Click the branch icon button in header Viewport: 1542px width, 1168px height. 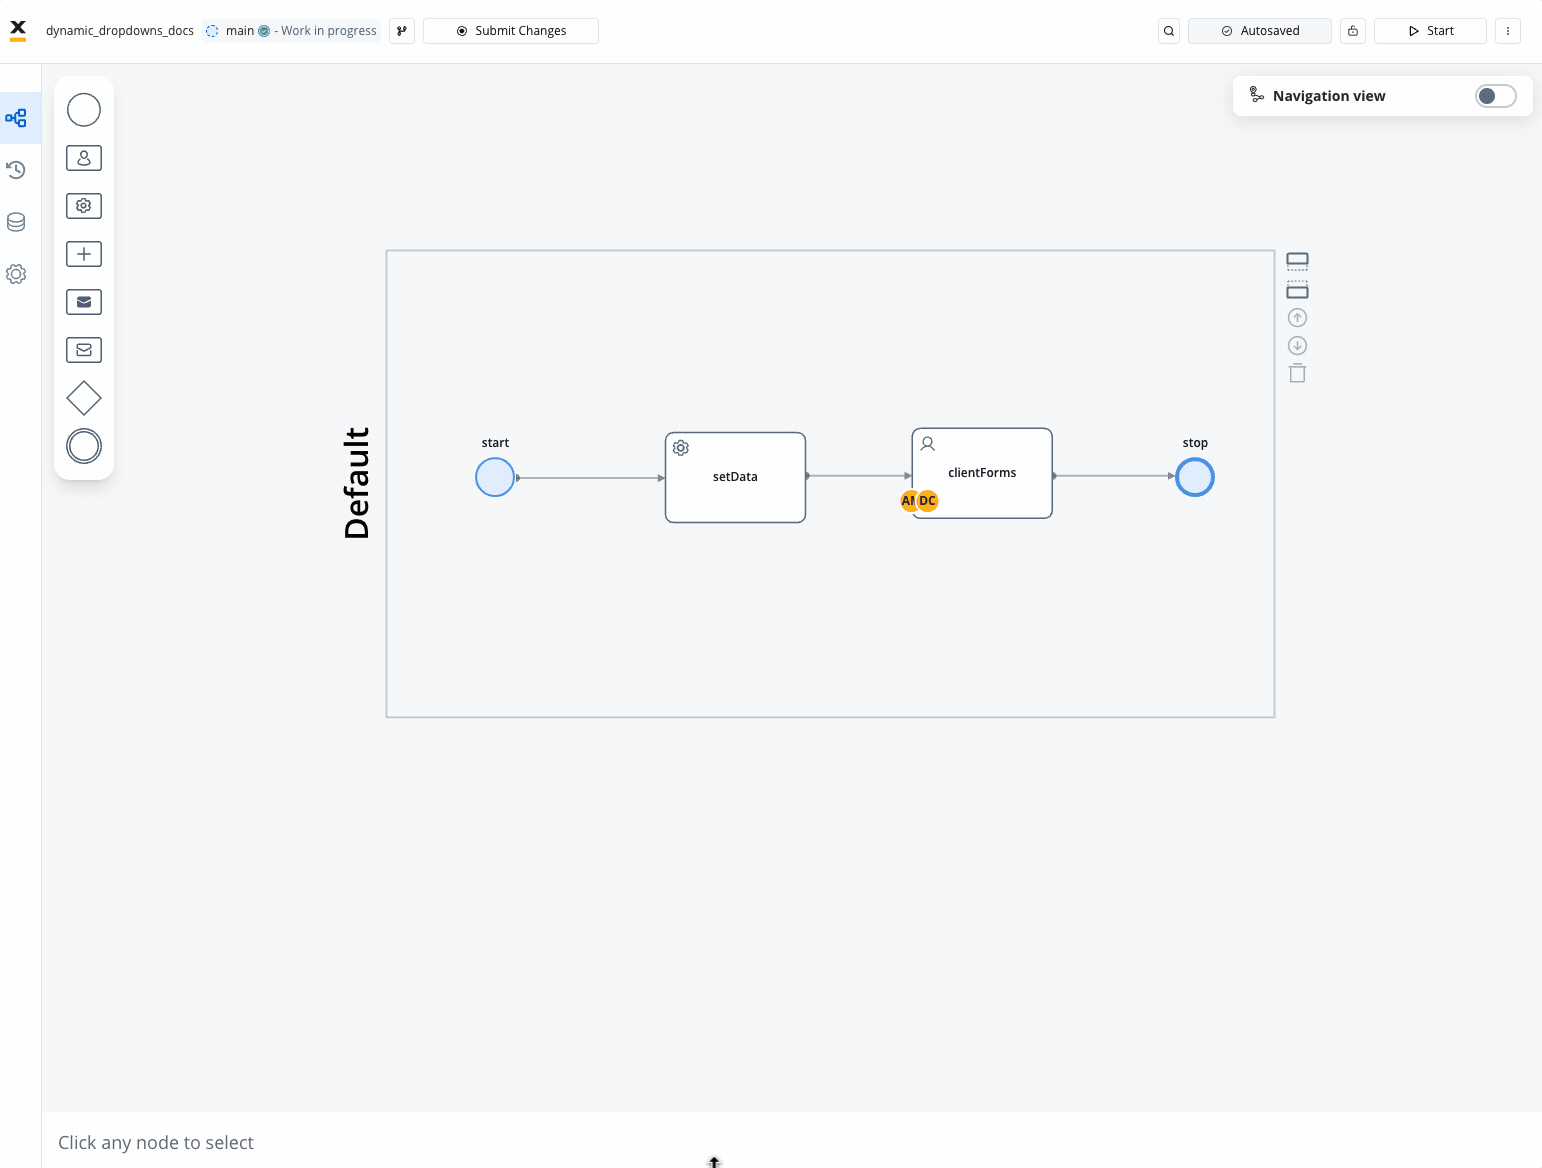click(x=402, y=31)
